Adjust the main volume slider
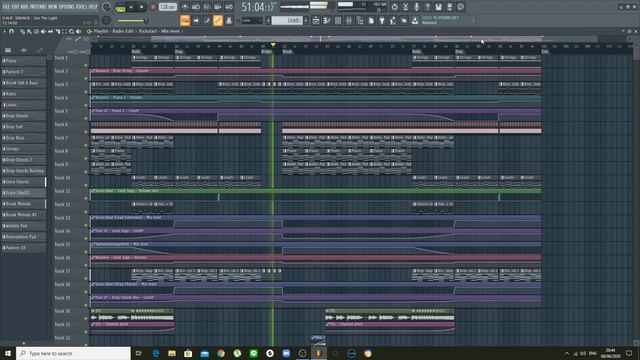This screenshot has width=640, height=360. tap(131, 20)
